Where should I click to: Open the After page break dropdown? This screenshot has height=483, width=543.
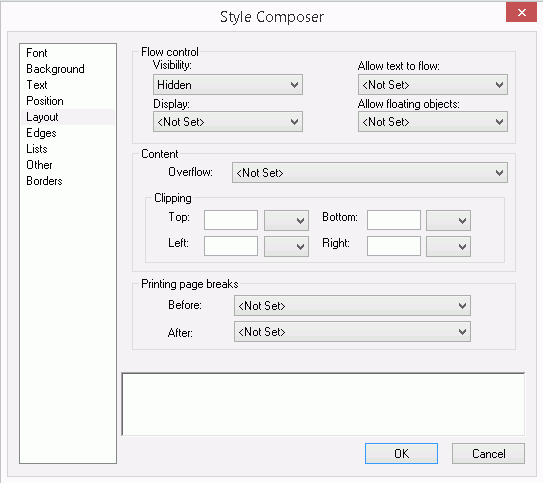(x=352, y=332)
